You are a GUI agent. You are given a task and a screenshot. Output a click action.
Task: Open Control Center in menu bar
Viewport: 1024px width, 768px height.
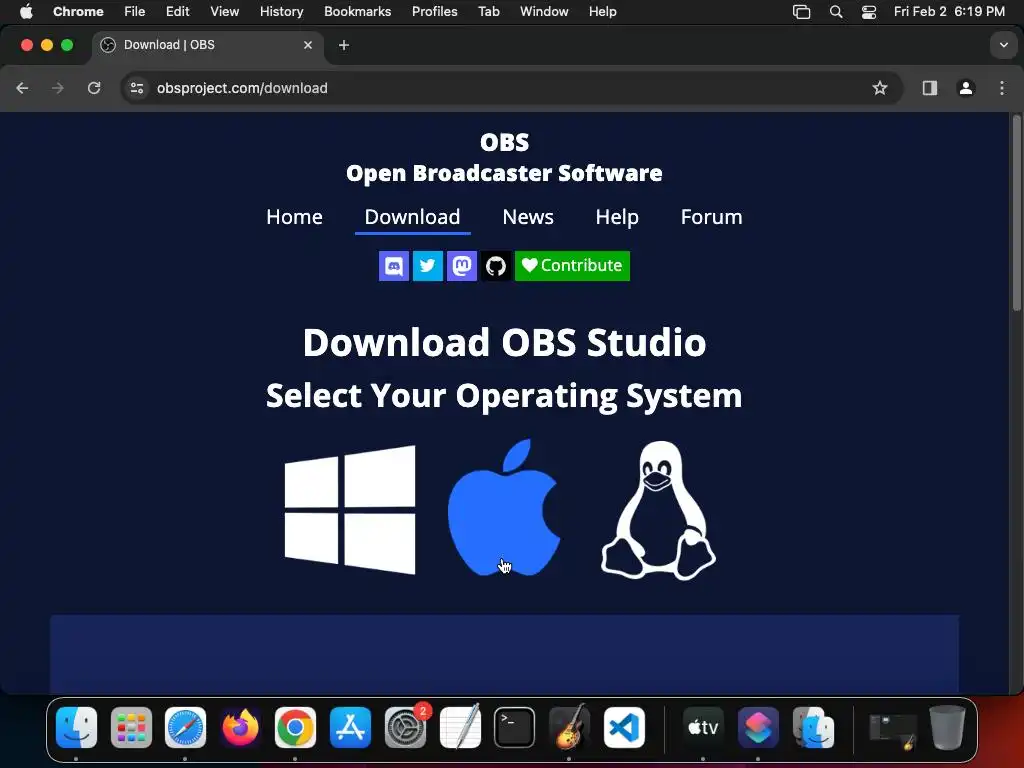[869, 12]
